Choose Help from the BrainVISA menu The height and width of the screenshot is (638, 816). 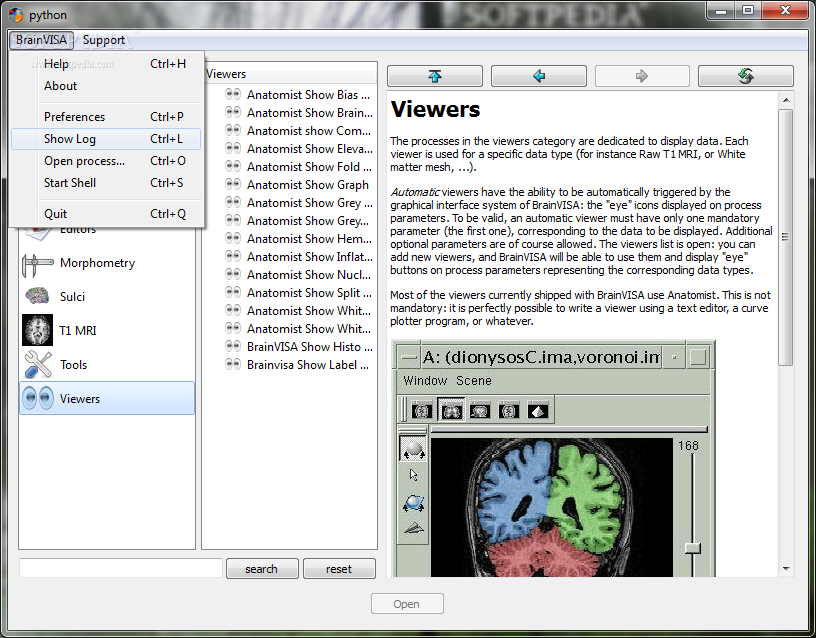(106, 63)
